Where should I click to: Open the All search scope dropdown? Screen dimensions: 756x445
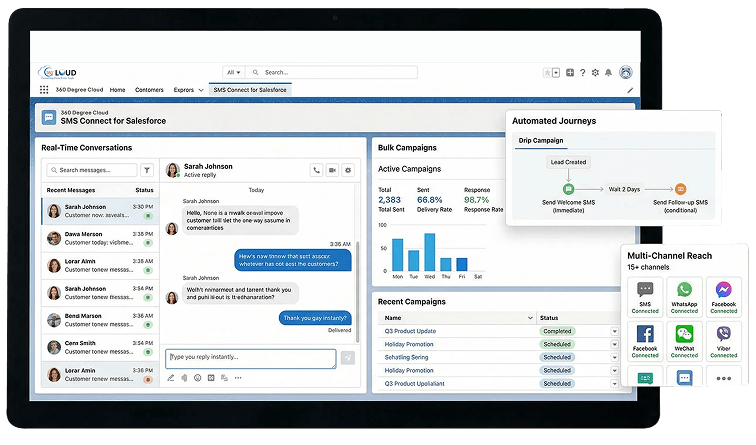[x=234, y=72]
